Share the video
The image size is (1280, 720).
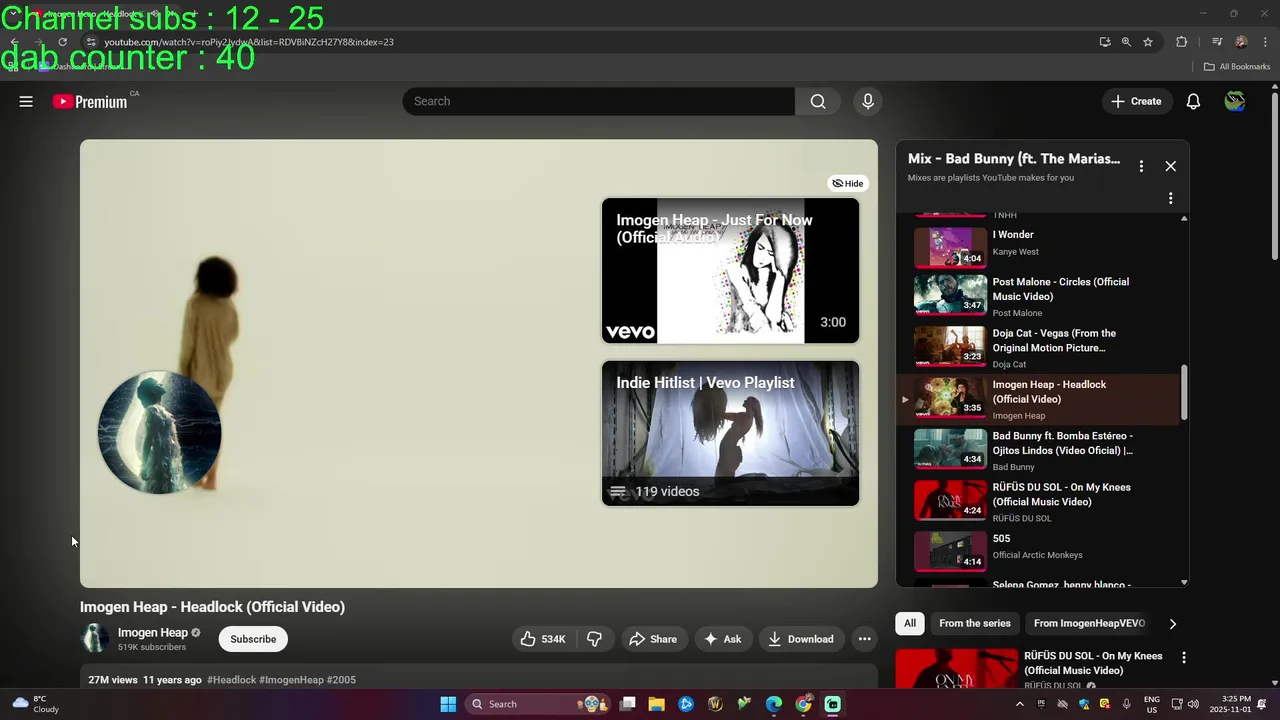[x=652, y=639]
